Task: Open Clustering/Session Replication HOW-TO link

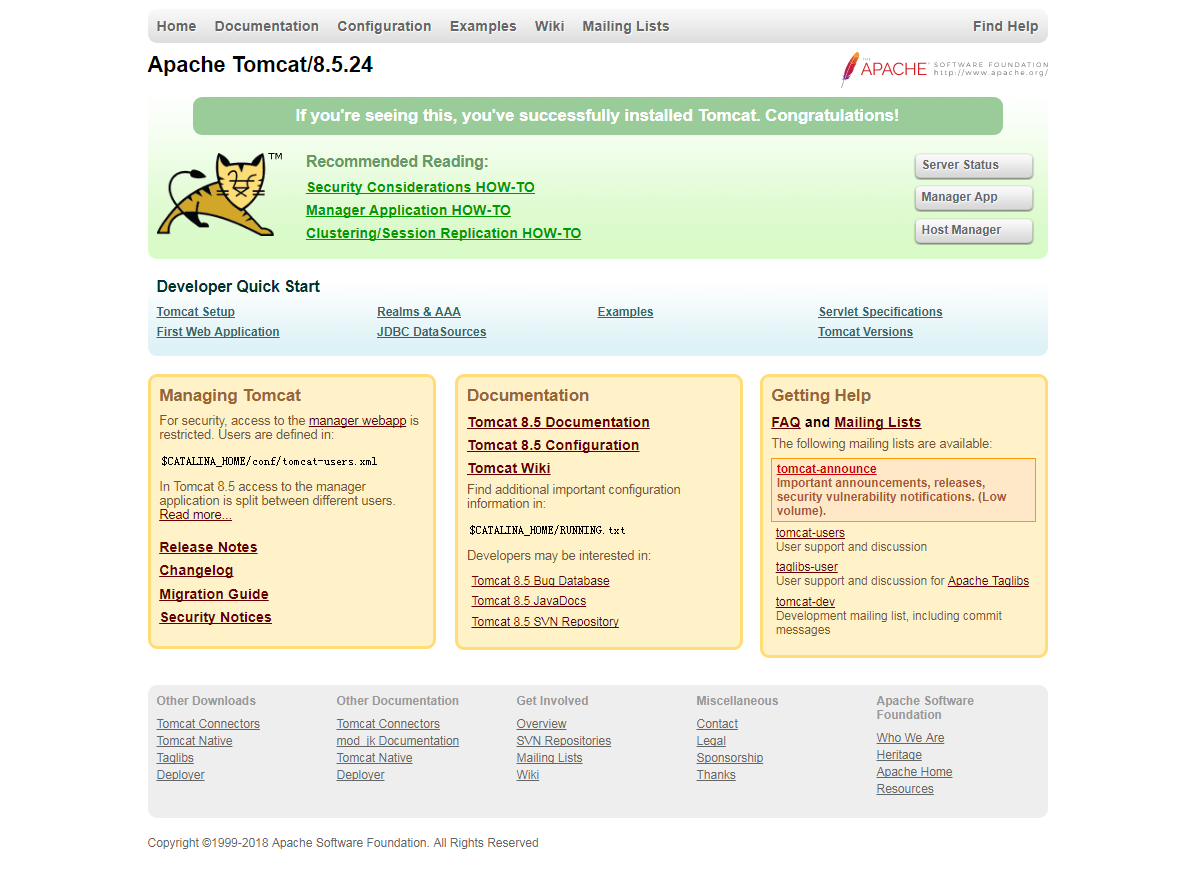Action: pyautogui.click(x=443, y=233)
